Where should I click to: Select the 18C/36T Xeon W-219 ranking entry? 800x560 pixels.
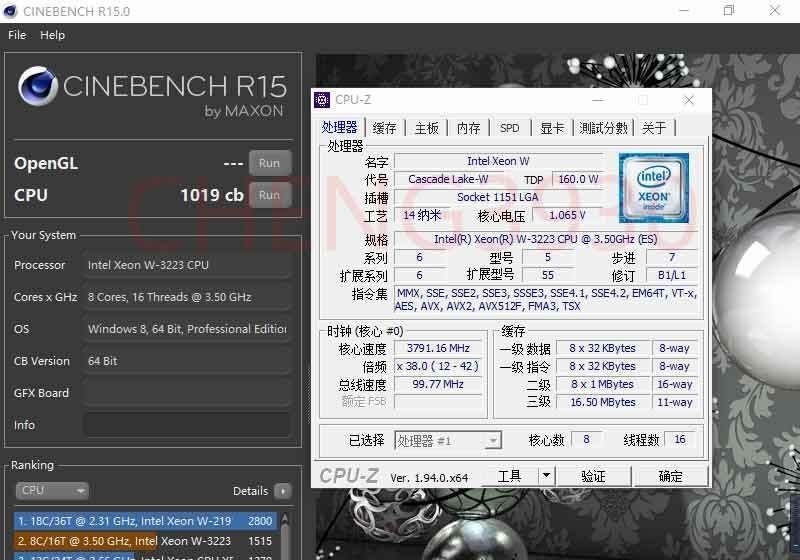pos(145,521)
